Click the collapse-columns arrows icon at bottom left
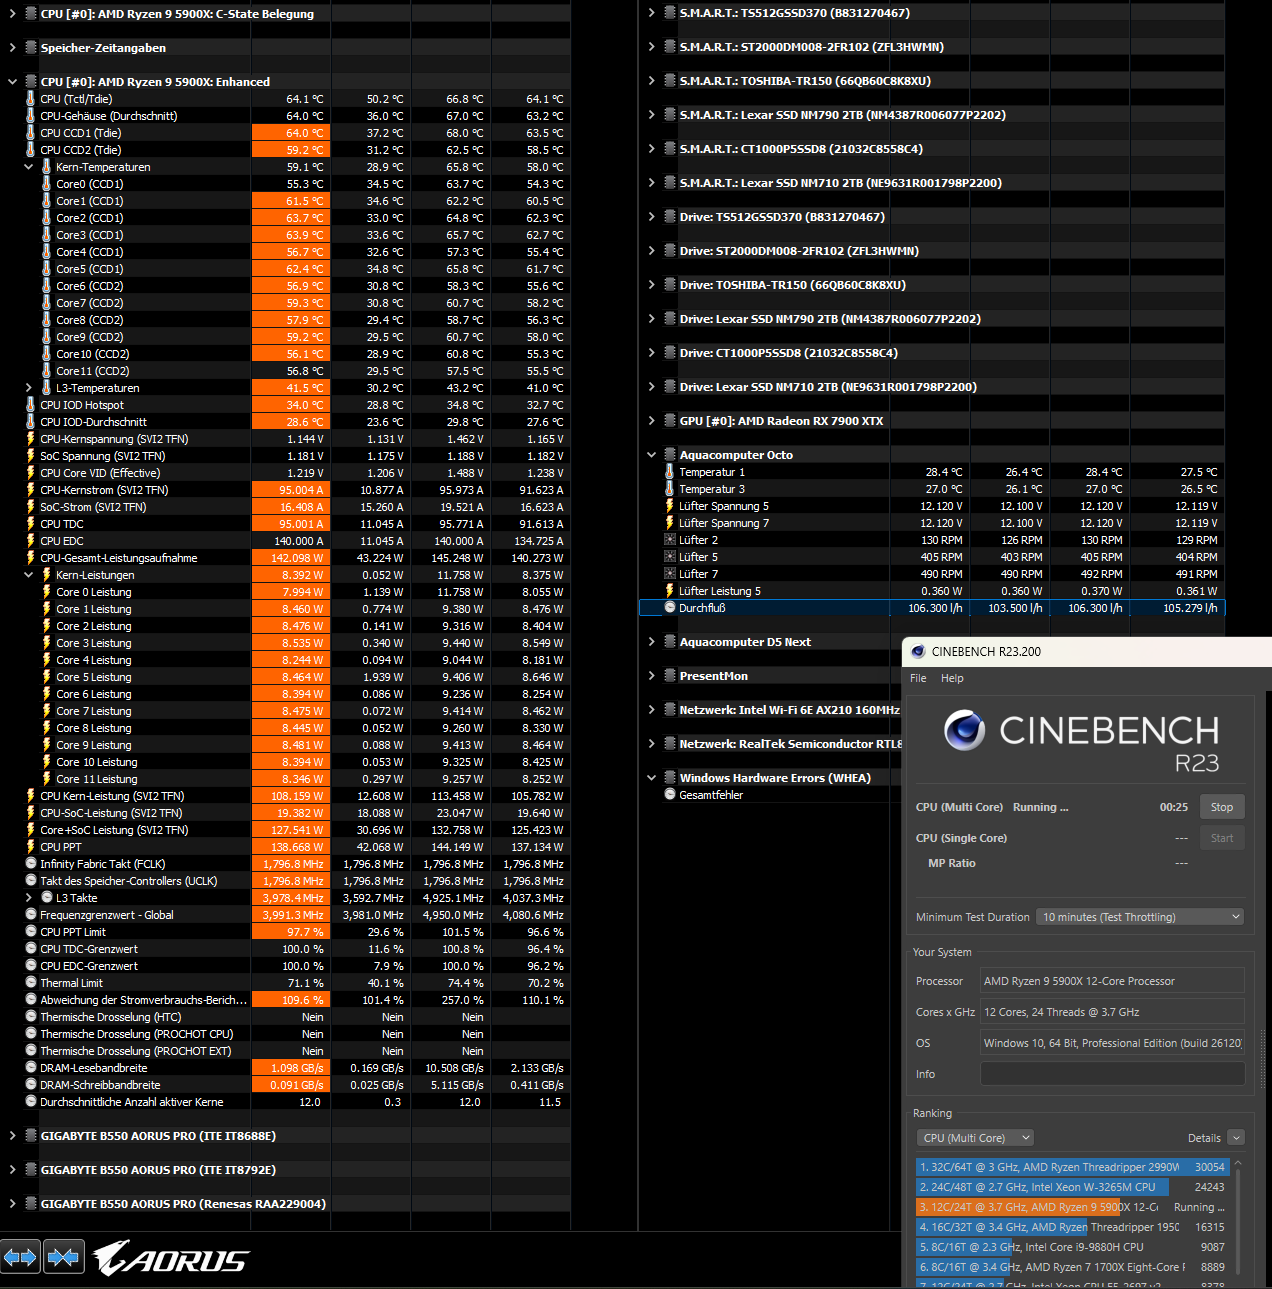The width and height of the screenshot is (1272, 1289). pos(63,1257)
